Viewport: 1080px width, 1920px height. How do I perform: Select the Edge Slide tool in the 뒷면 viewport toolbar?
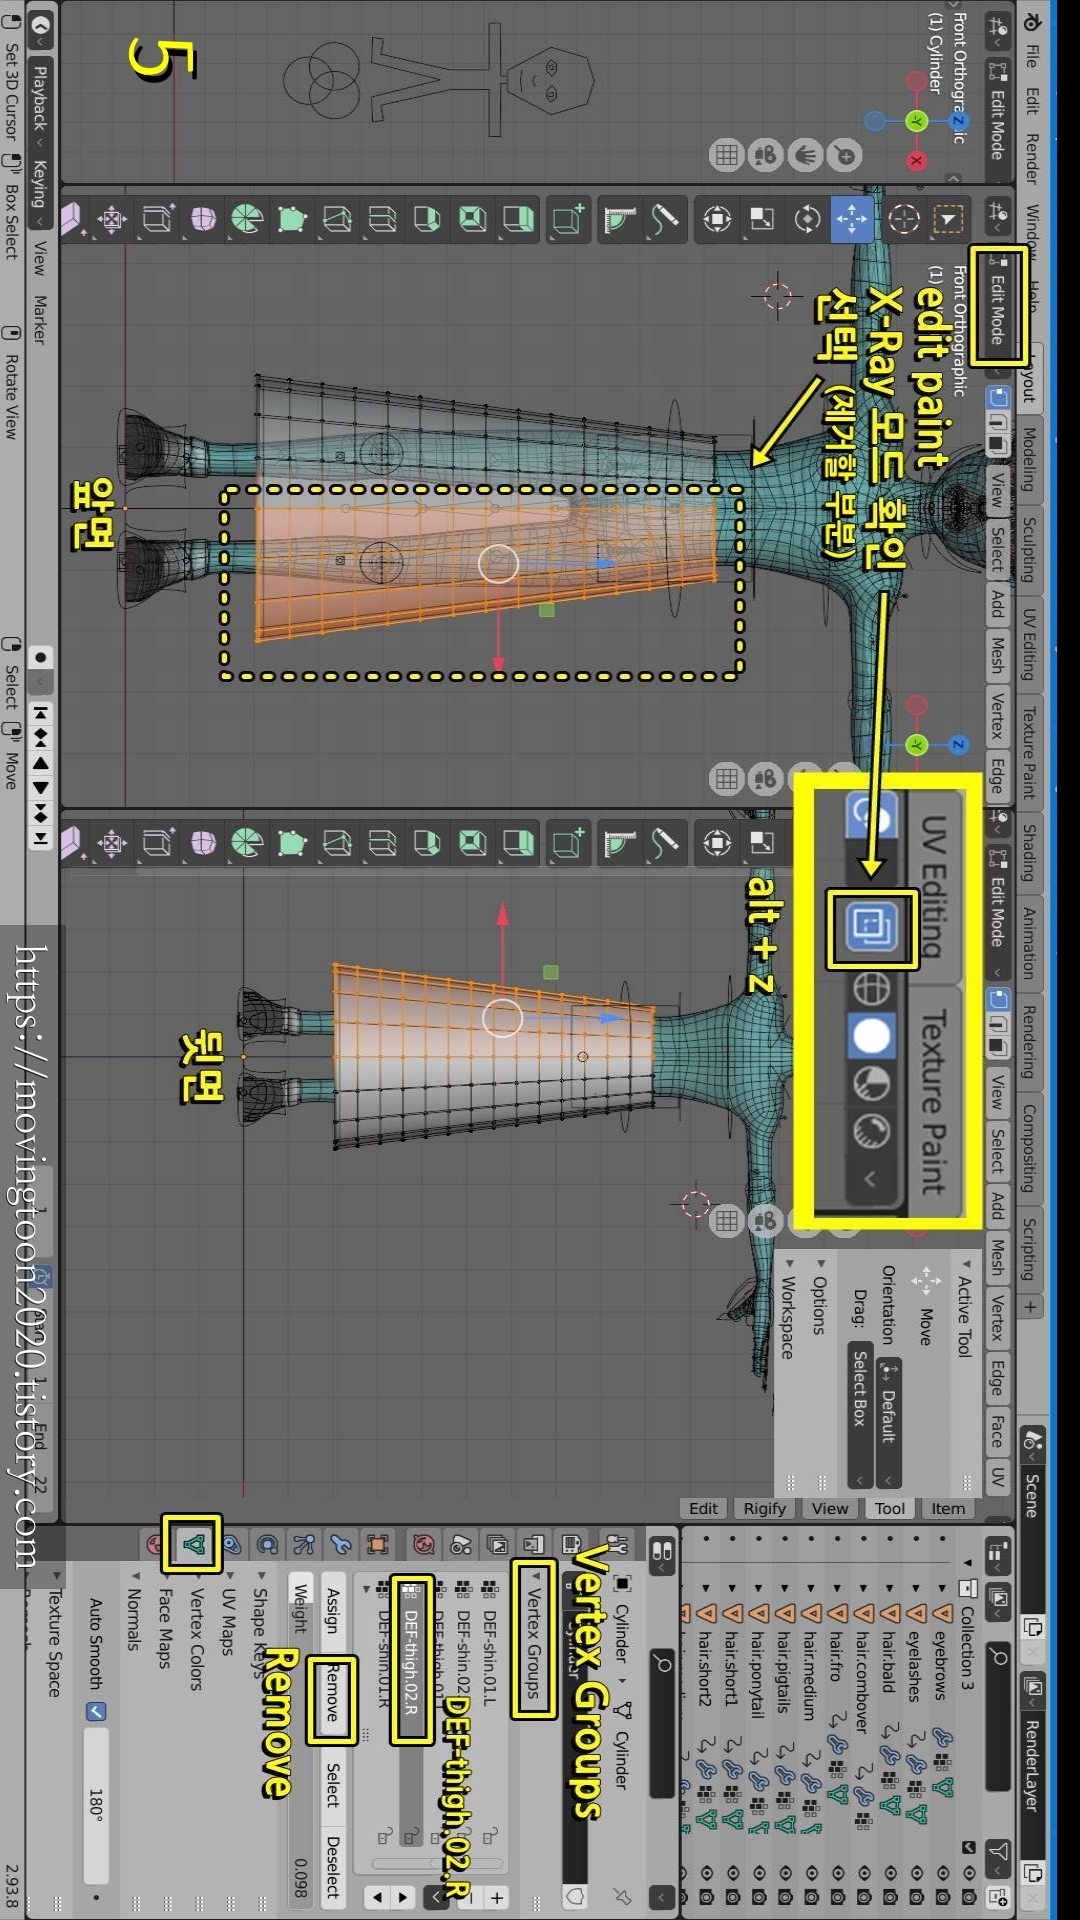[157, 843]
